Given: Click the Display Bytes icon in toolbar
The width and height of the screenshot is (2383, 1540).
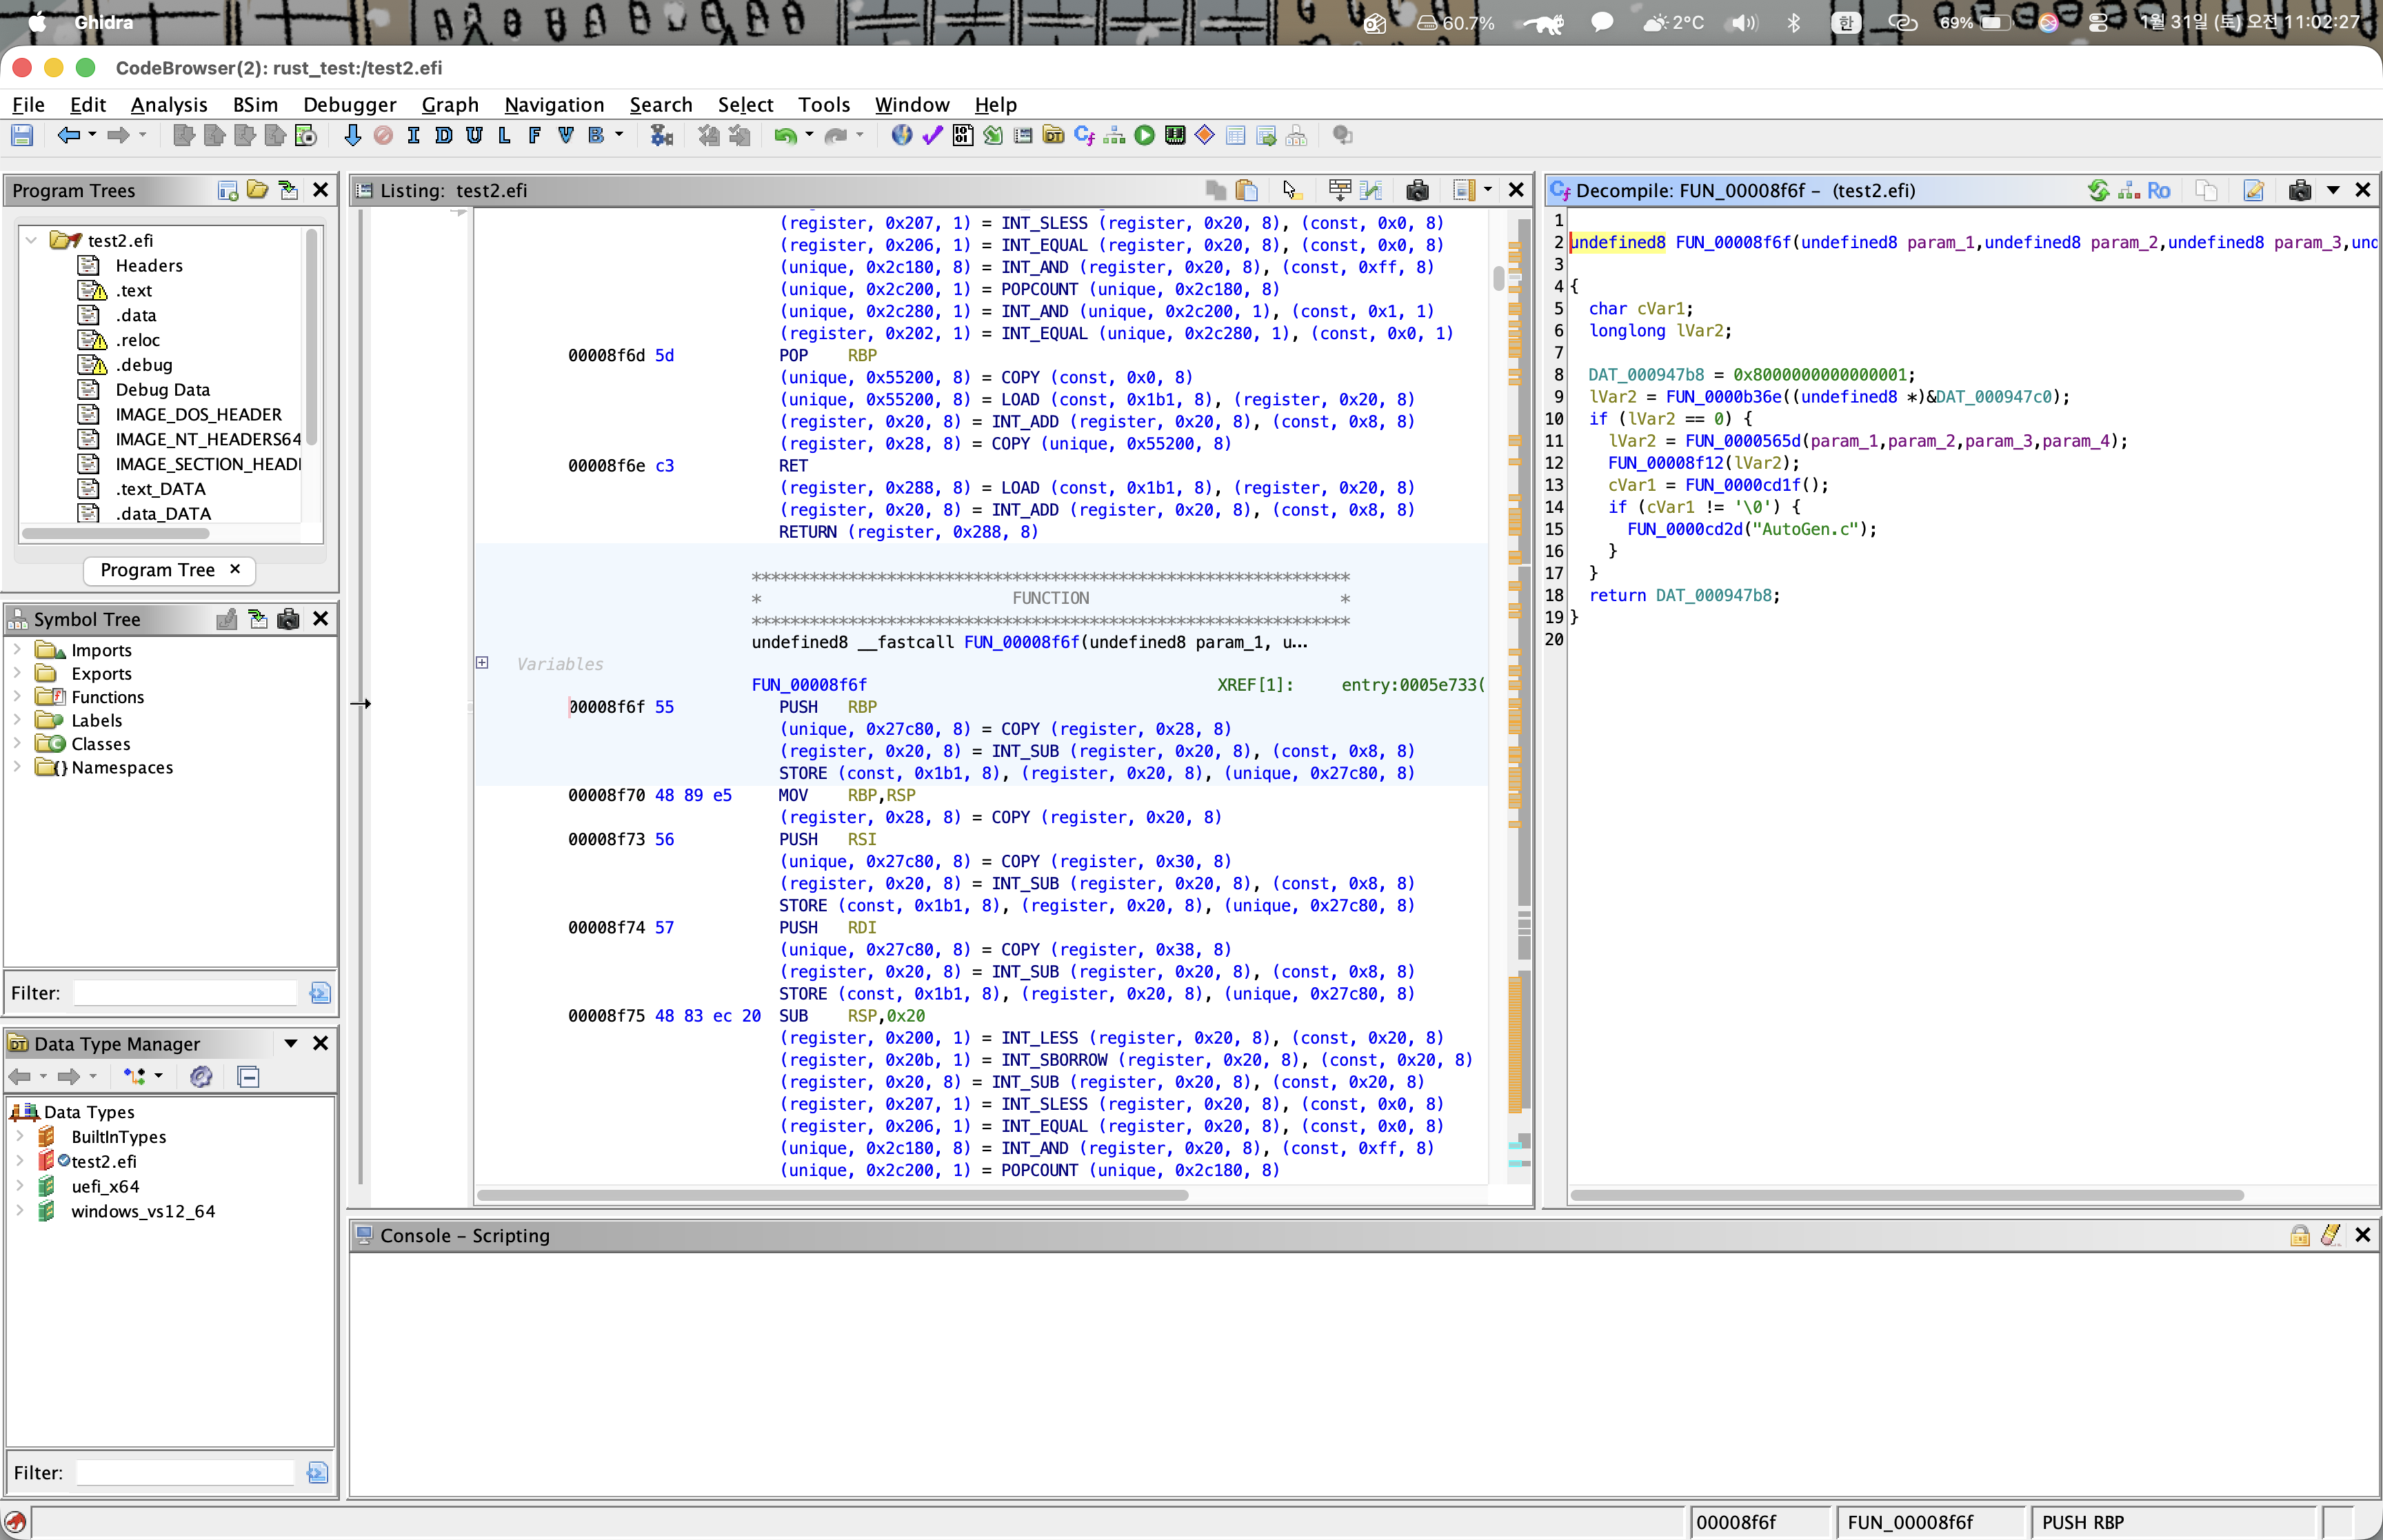Looking at the screenshot, I should [962, 136].
